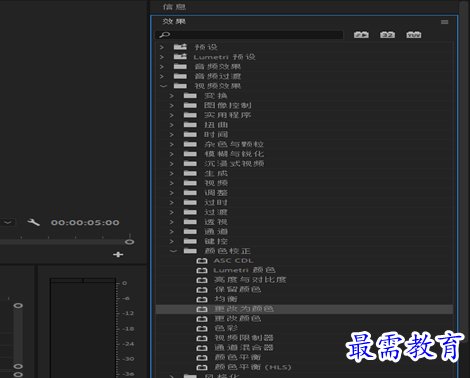Select the 更改为颜色 effect icon
The height and width of the screenshot is (378, 470).
202,309
